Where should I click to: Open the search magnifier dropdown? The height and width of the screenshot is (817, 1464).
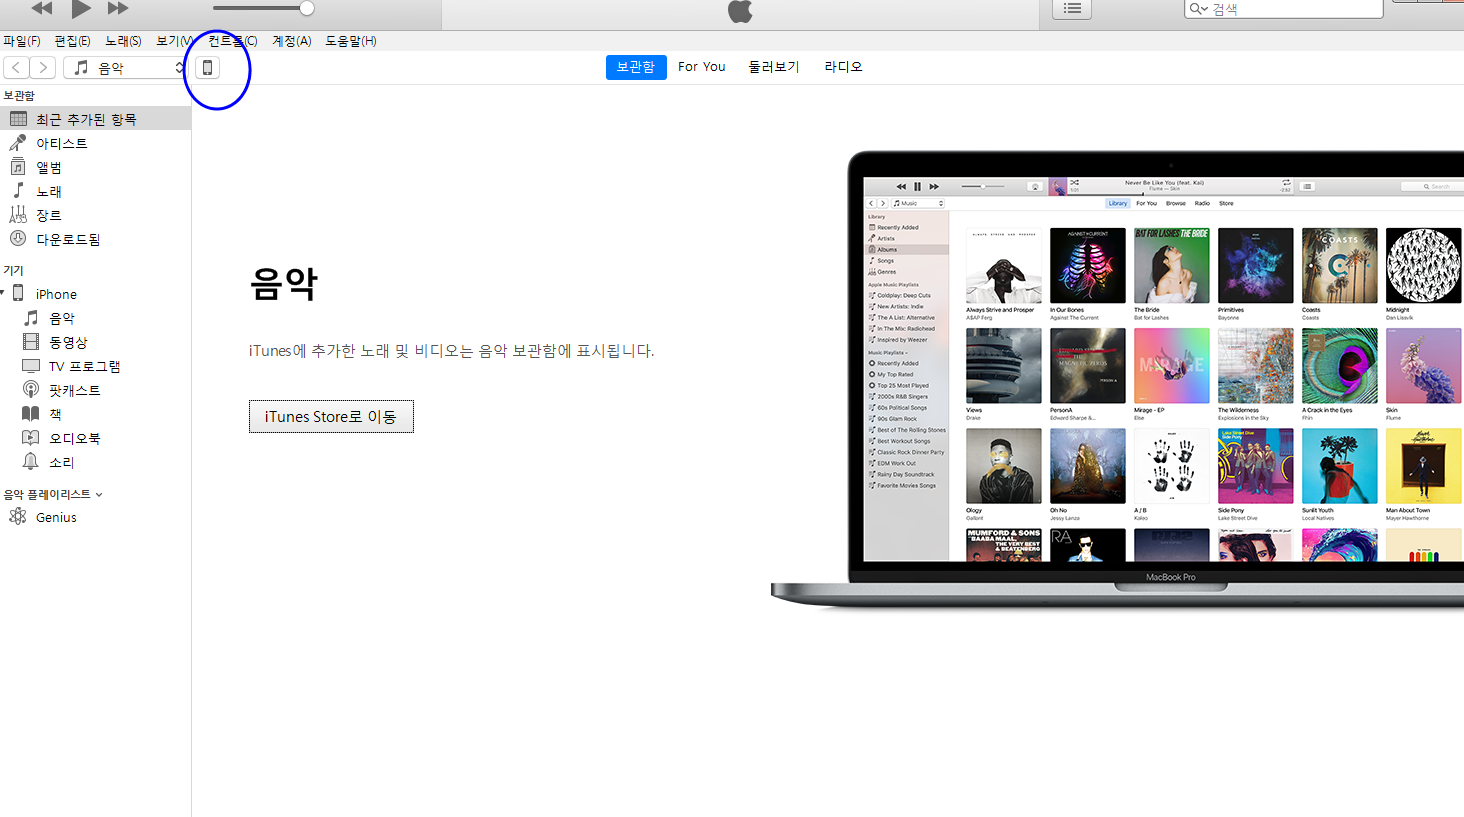(1198, 8)
